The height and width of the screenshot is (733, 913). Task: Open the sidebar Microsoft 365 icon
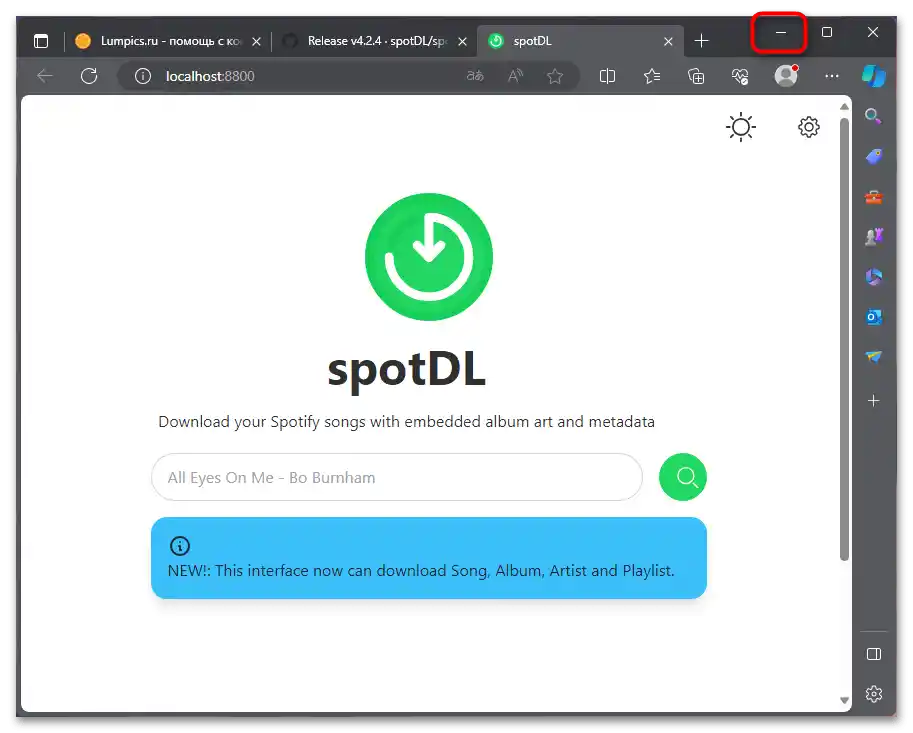[x=873, y=277]
